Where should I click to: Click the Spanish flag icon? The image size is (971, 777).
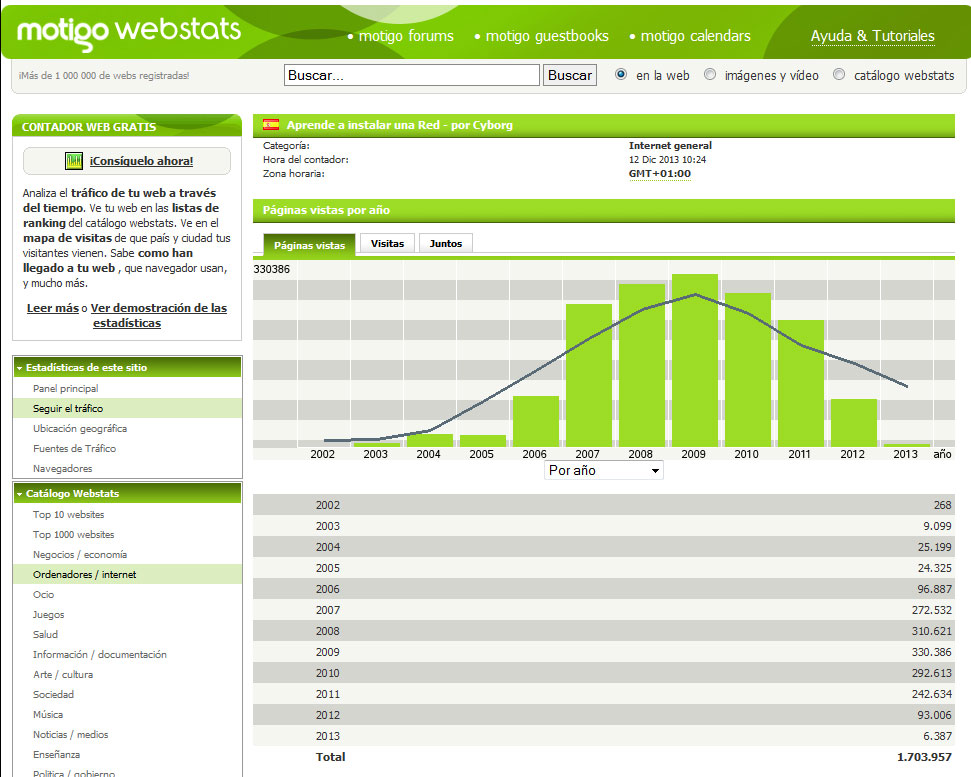[271, 125]
